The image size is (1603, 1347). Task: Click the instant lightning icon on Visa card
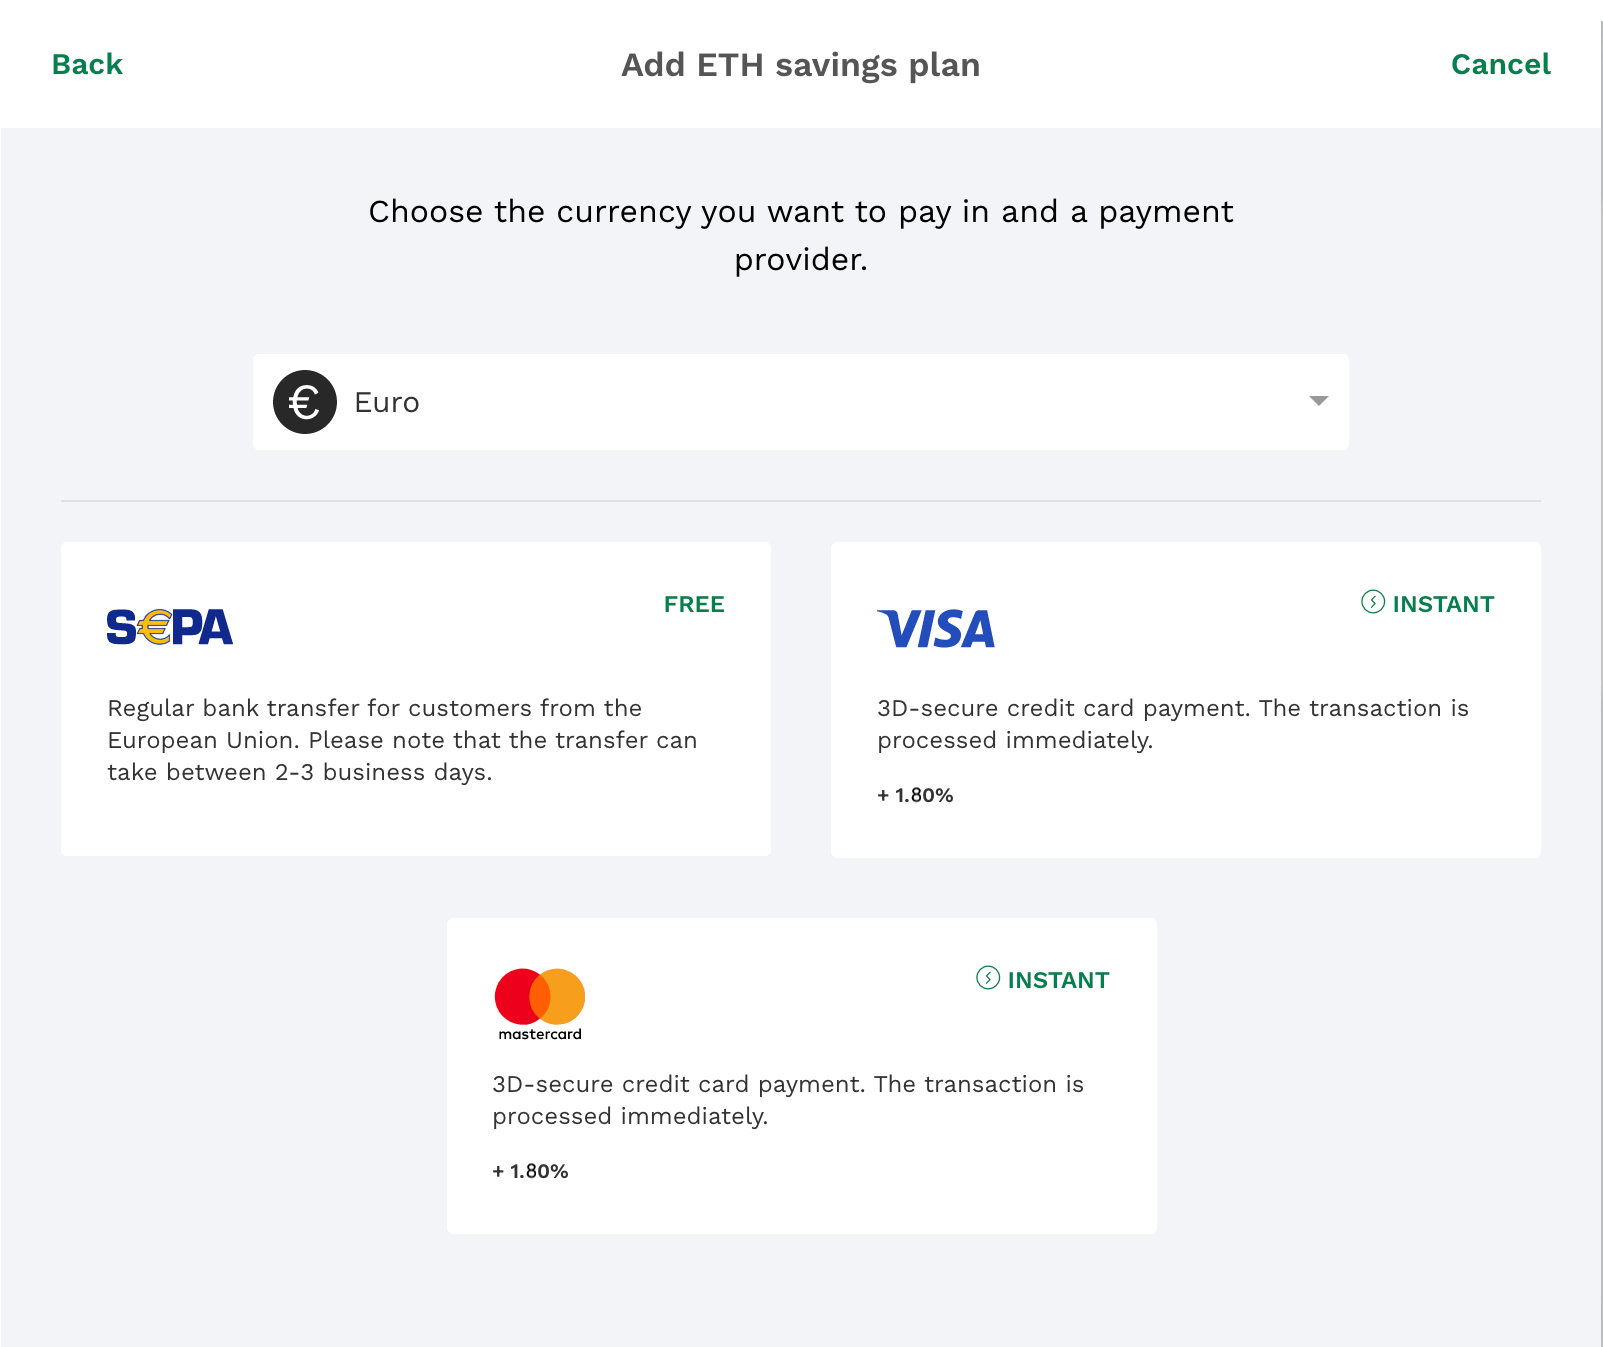tap(1373, 602)
